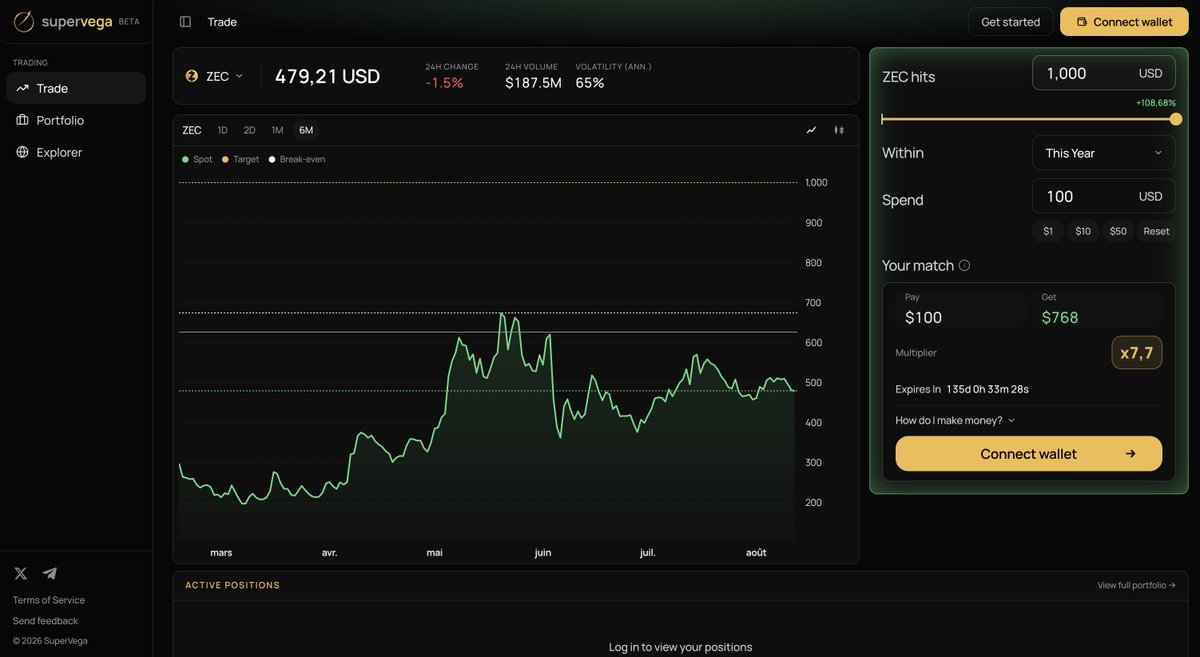Image resolution: width=1200 pixels, height=657 pixels.
Task: Select the 1D timeframe toggle
Action: (223, 130)
